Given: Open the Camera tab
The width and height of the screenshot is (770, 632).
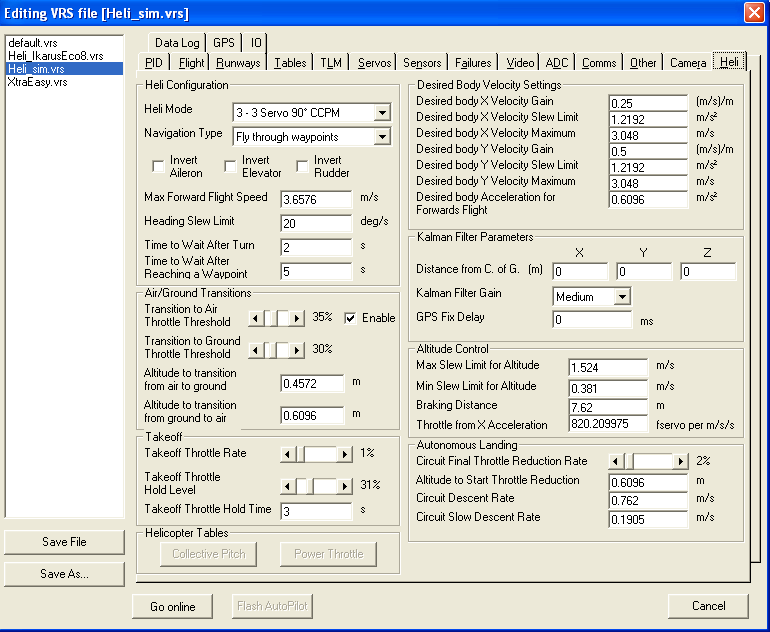Looking at the screenshot, I should pos(688,63).
